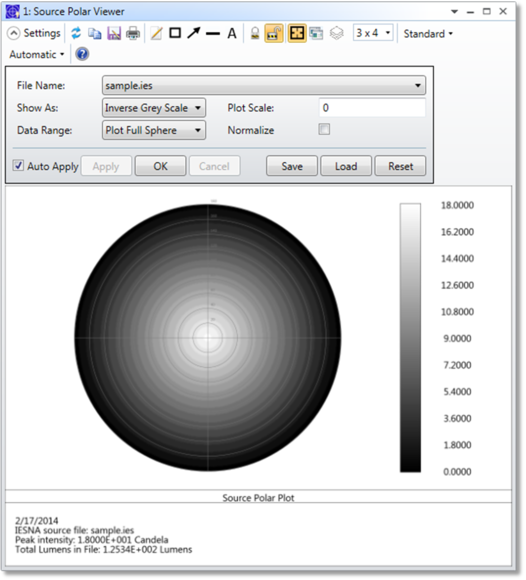Click the OK button
Screen dimensions: 526x580
[x=161, y=166]
